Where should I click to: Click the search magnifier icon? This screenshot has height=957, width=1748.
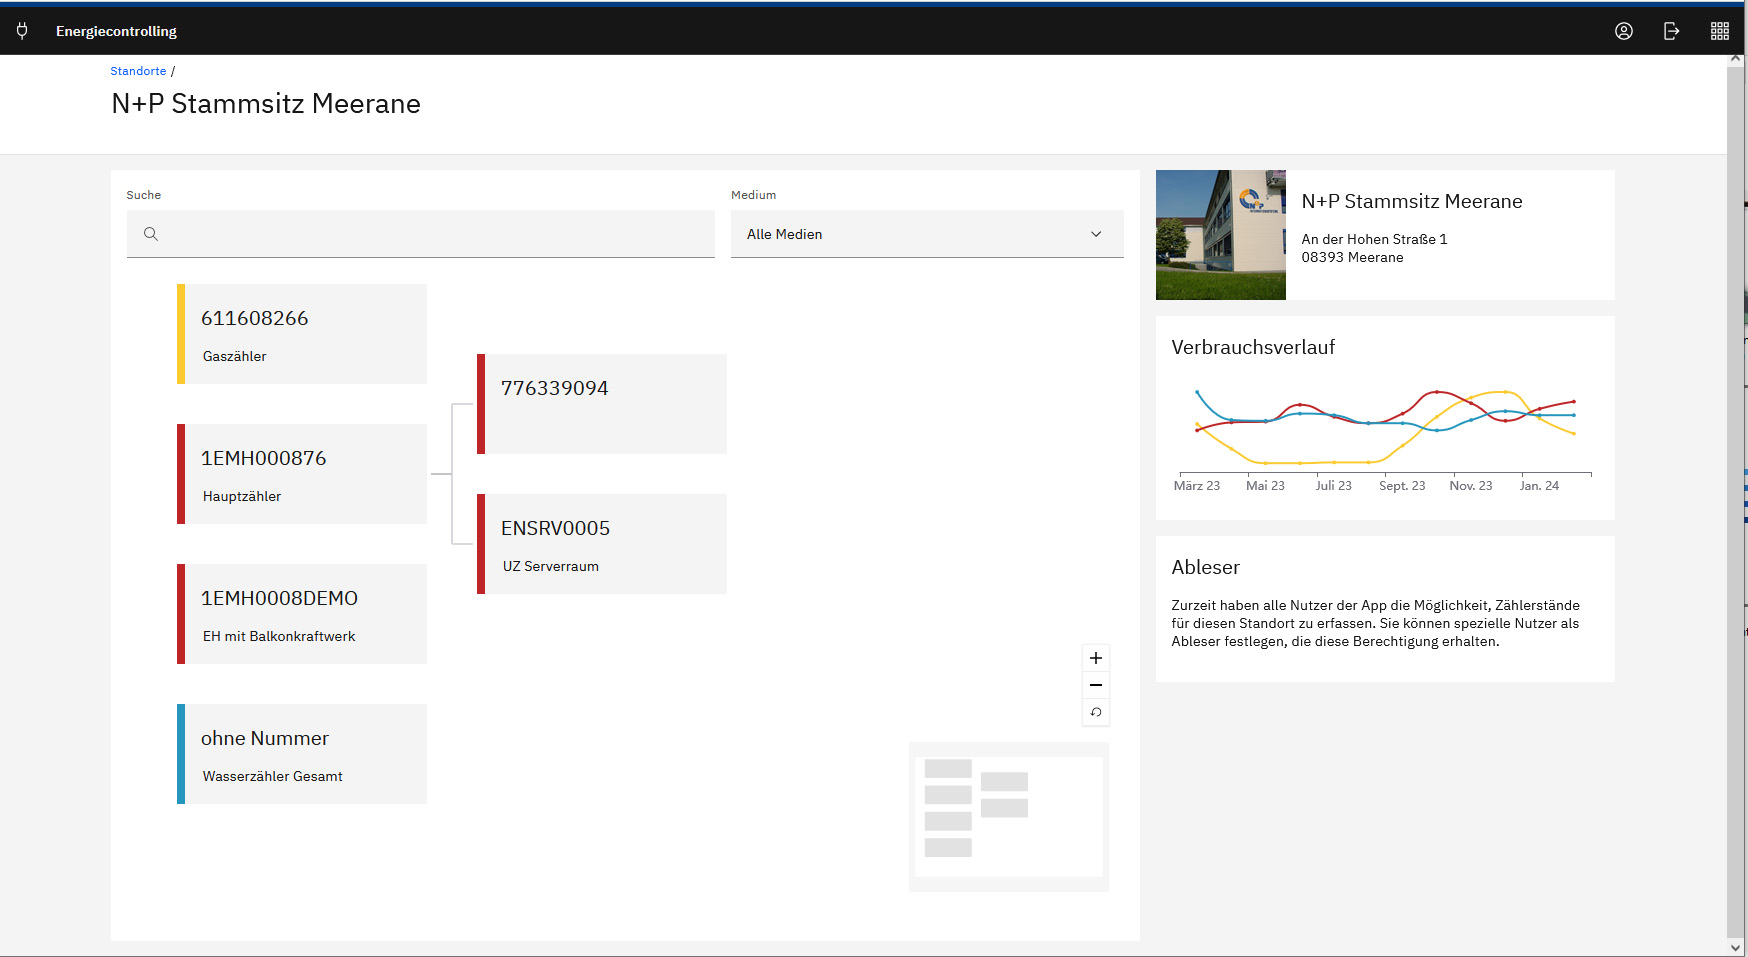(x=151, y=234)
